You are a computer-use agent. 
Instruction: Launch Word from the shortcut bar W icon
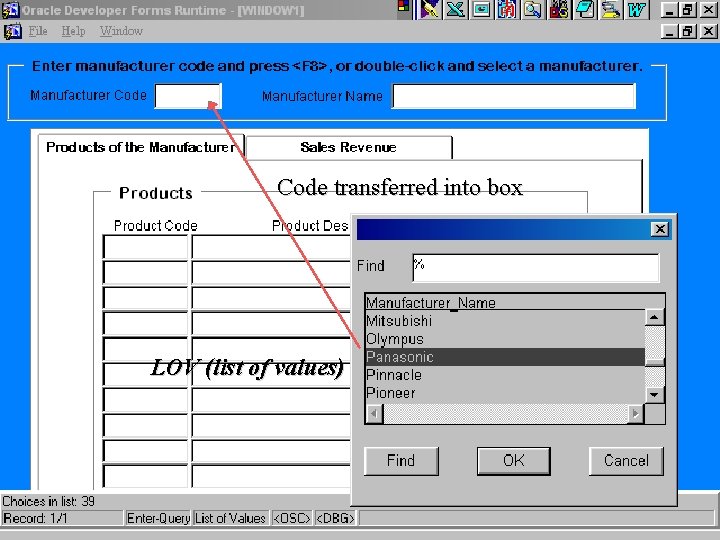point(636,9)
